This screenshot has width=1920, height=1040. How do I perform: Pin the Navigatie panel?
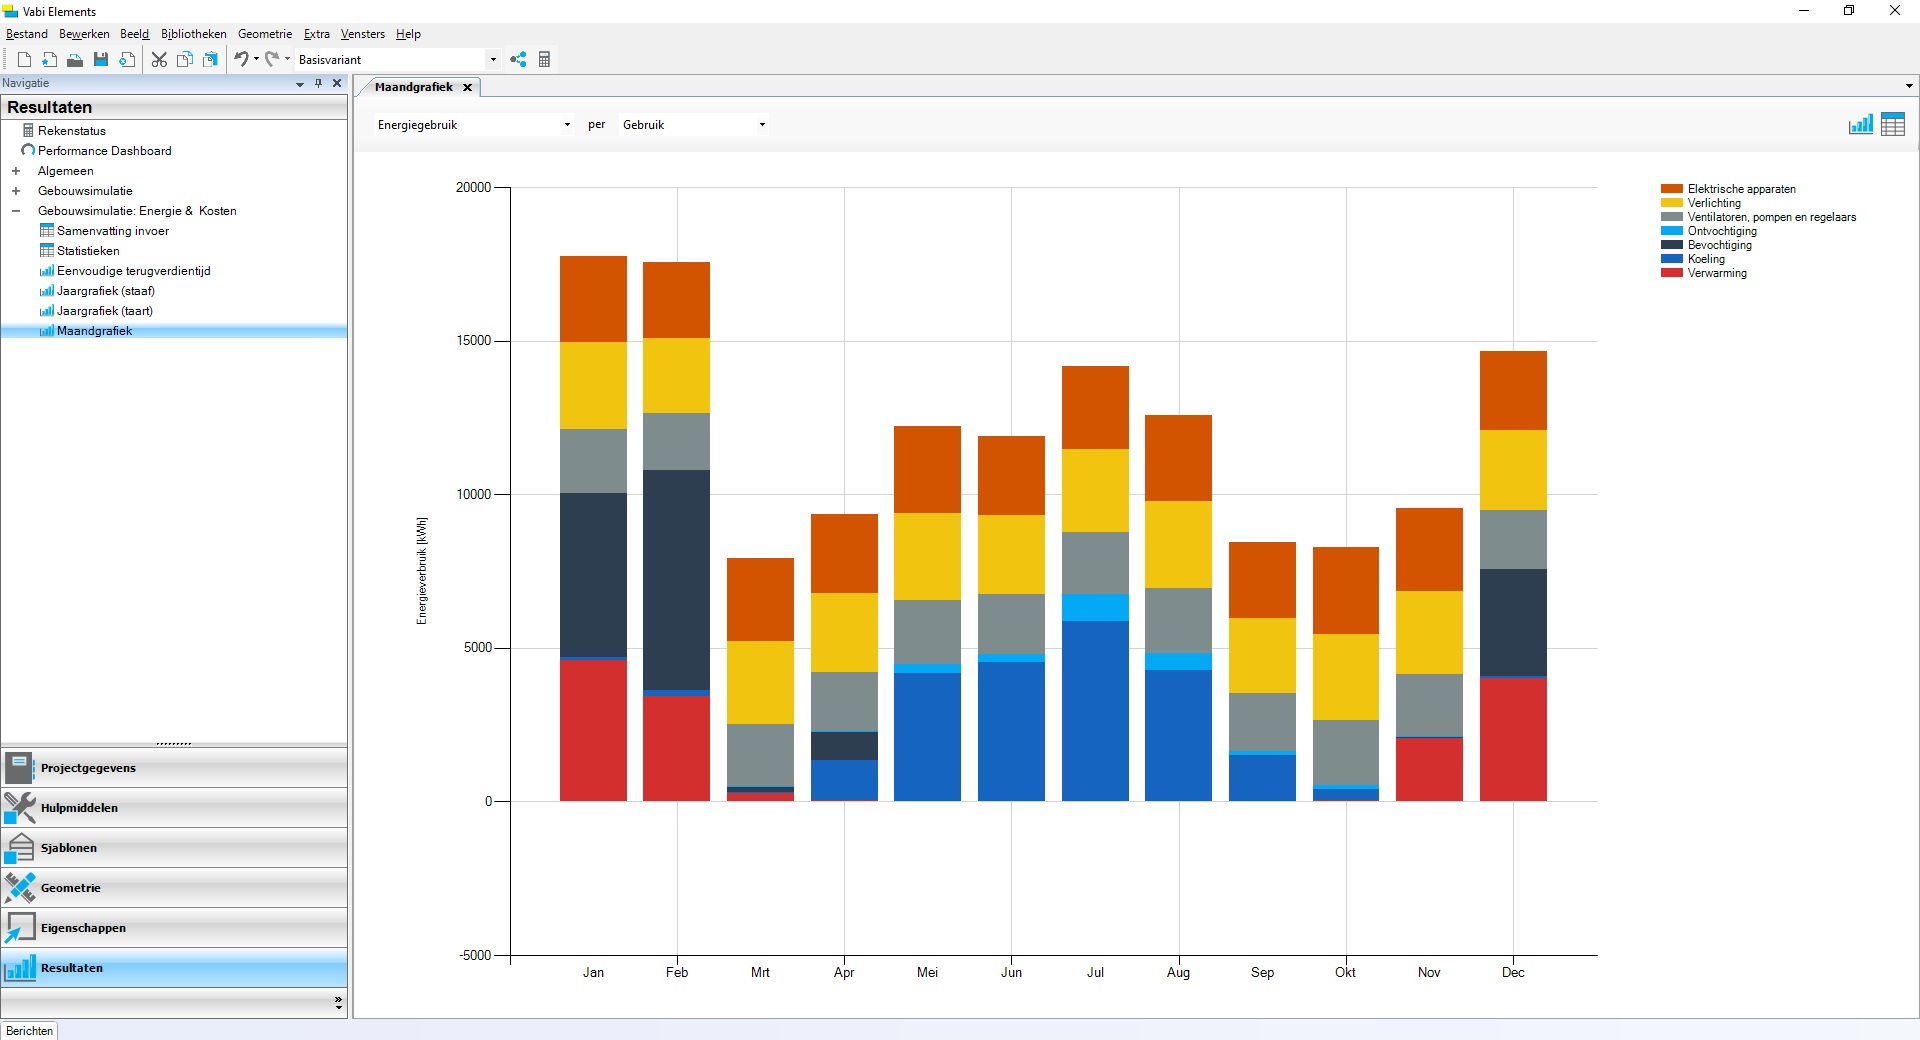click(x=318, y=84)
